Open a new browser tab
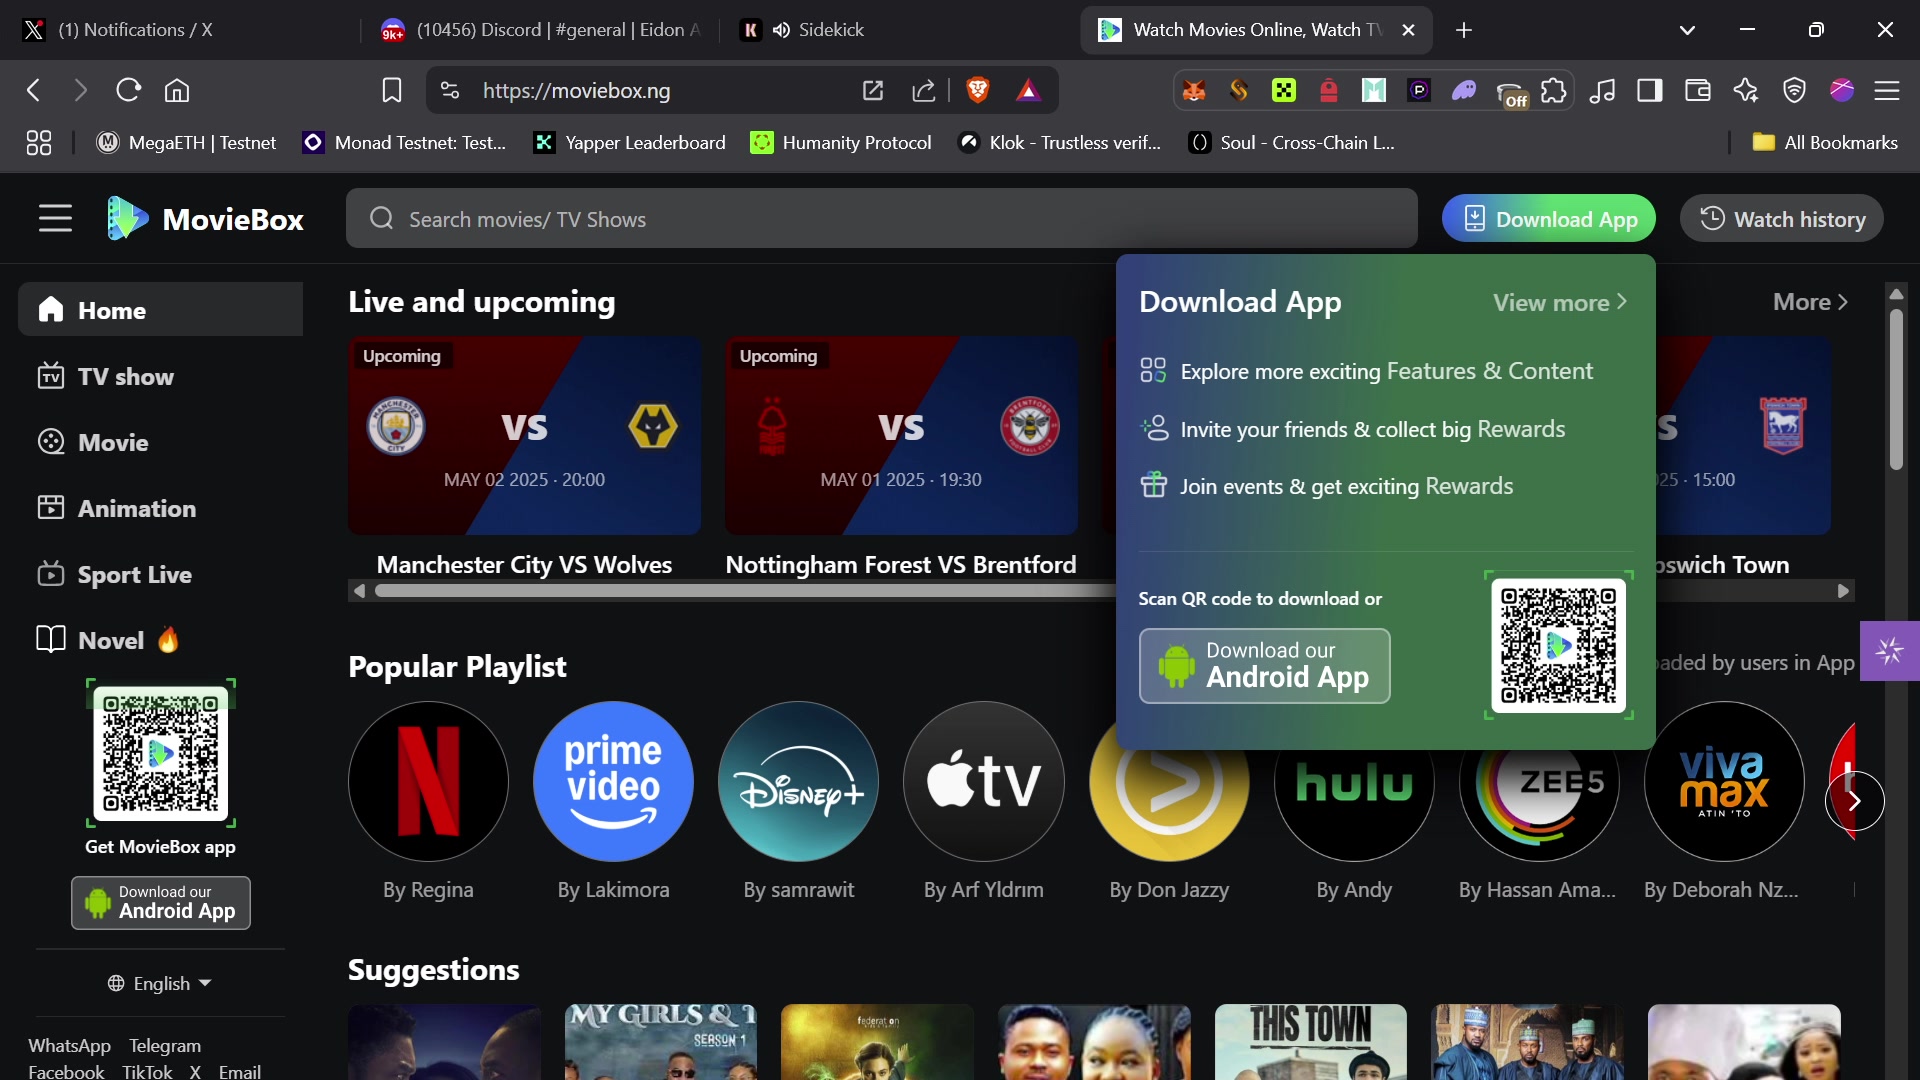The height and width of the screenshot is (1080, 1920). coord(1464,30)
